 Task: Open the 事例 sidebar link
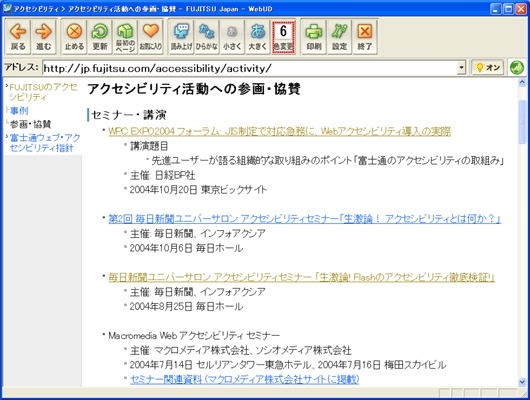(x=19, y=111)
